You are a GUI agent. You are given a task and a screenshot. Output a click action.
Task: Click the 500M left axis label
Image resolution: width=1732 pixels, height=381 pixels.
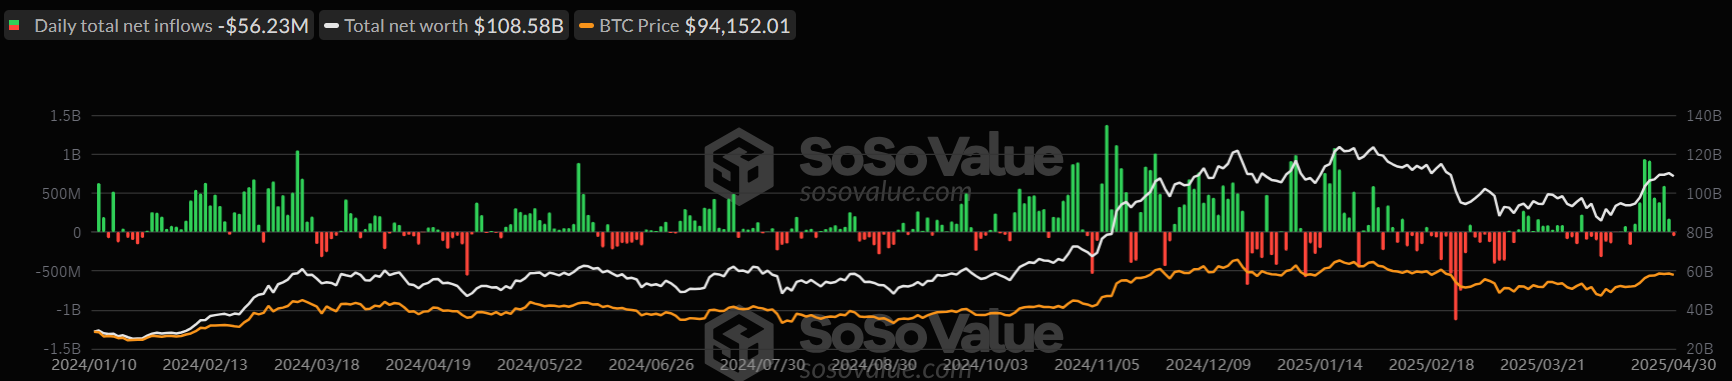61,194
